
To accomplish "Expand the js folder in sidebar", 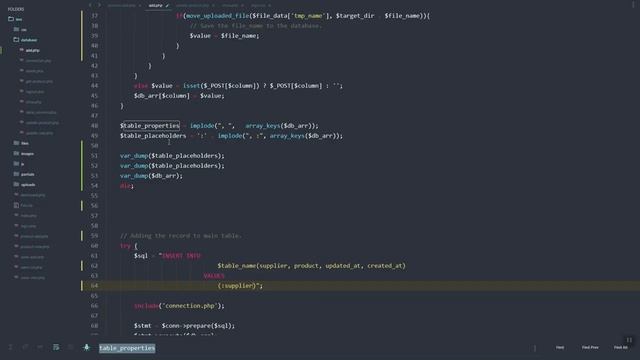I will click(19, 164).
